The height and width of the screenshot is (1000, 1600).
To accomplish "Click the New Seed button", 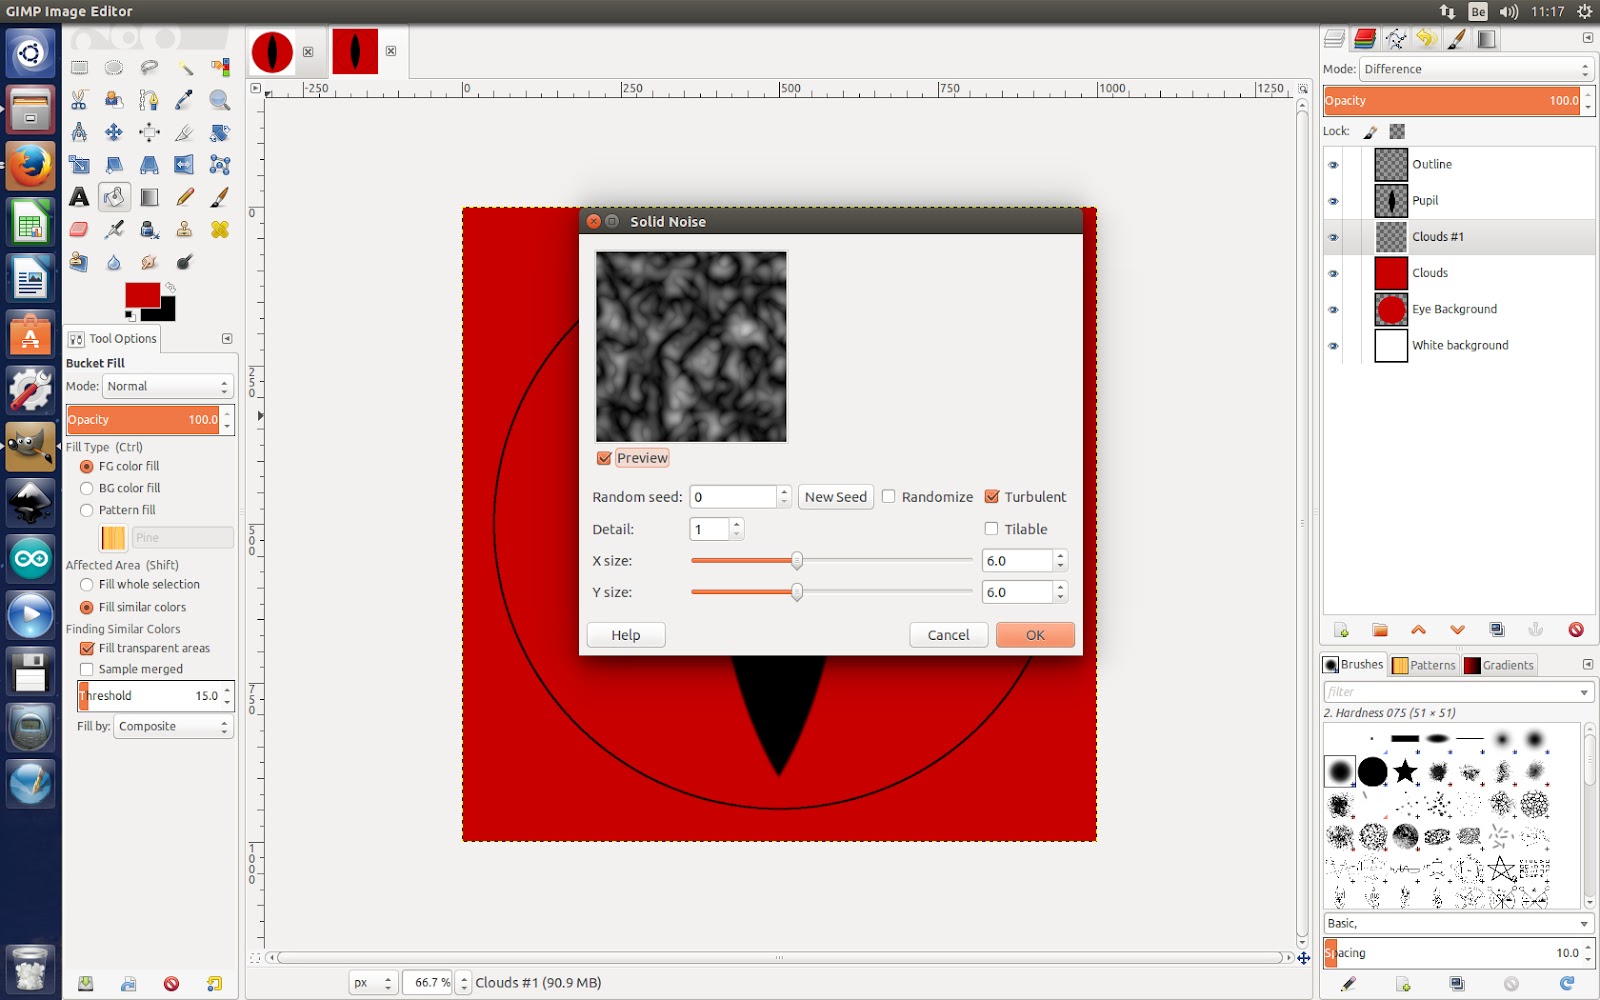I will 835,496.
